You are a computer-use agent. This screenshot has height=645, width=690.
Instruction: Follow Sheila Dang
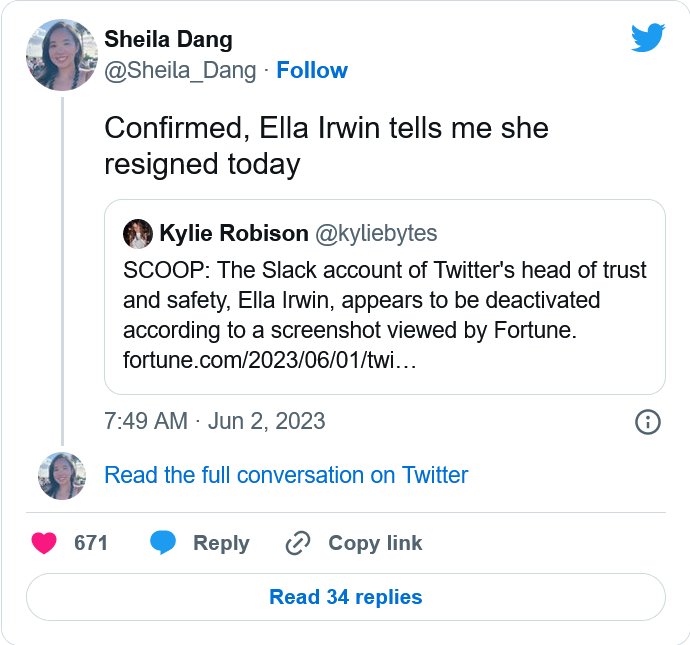[x=312, y=70]
